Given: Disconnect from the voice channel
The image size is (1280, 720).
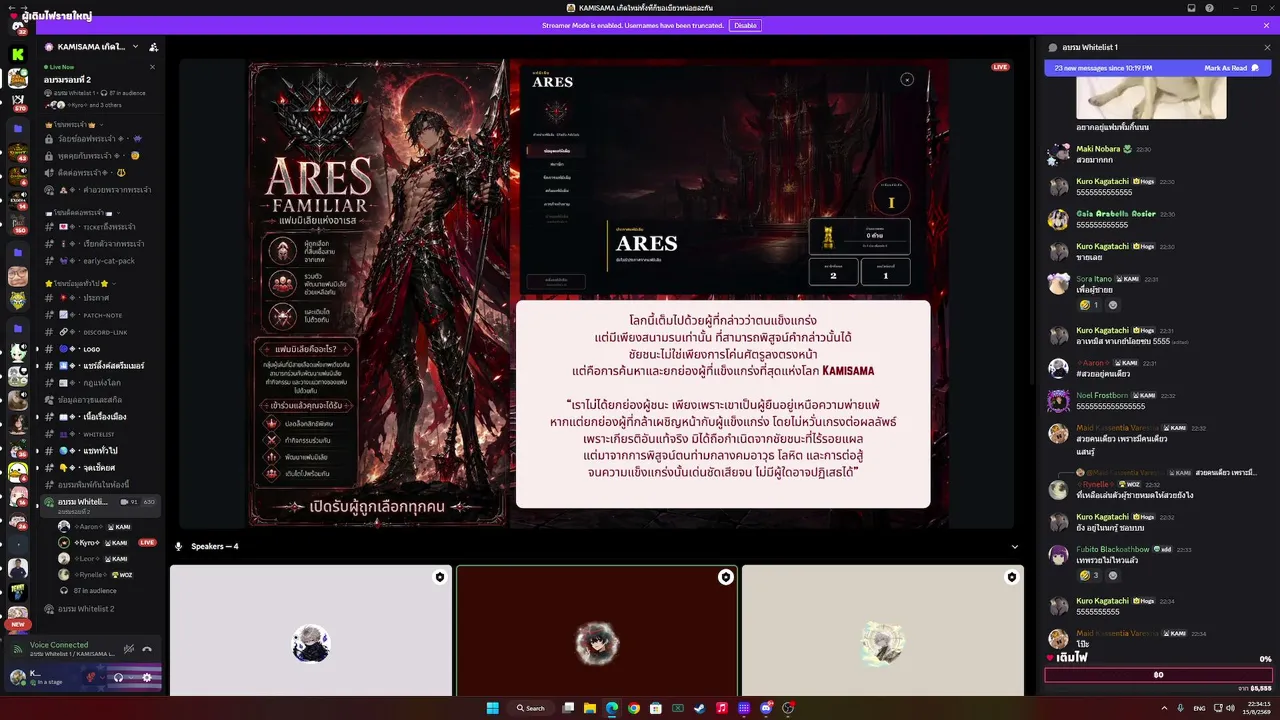Looking at the screenshot, I should tap(147, 649).
